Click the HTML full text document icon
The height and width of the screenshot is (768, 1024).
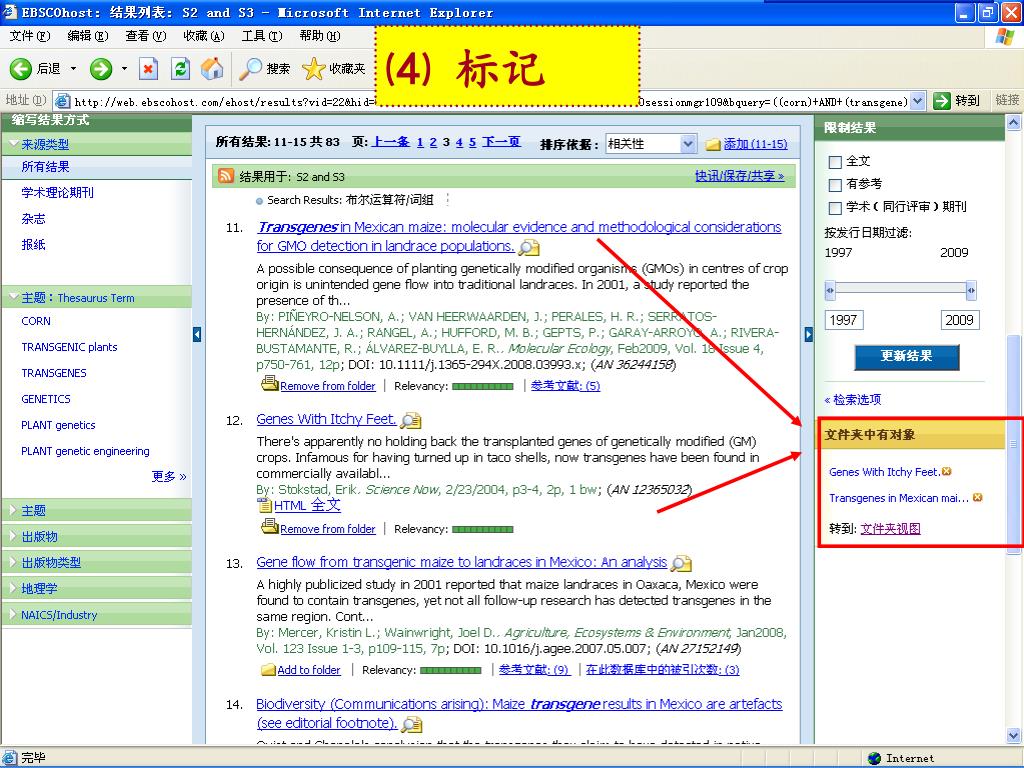tap(264, 505)
